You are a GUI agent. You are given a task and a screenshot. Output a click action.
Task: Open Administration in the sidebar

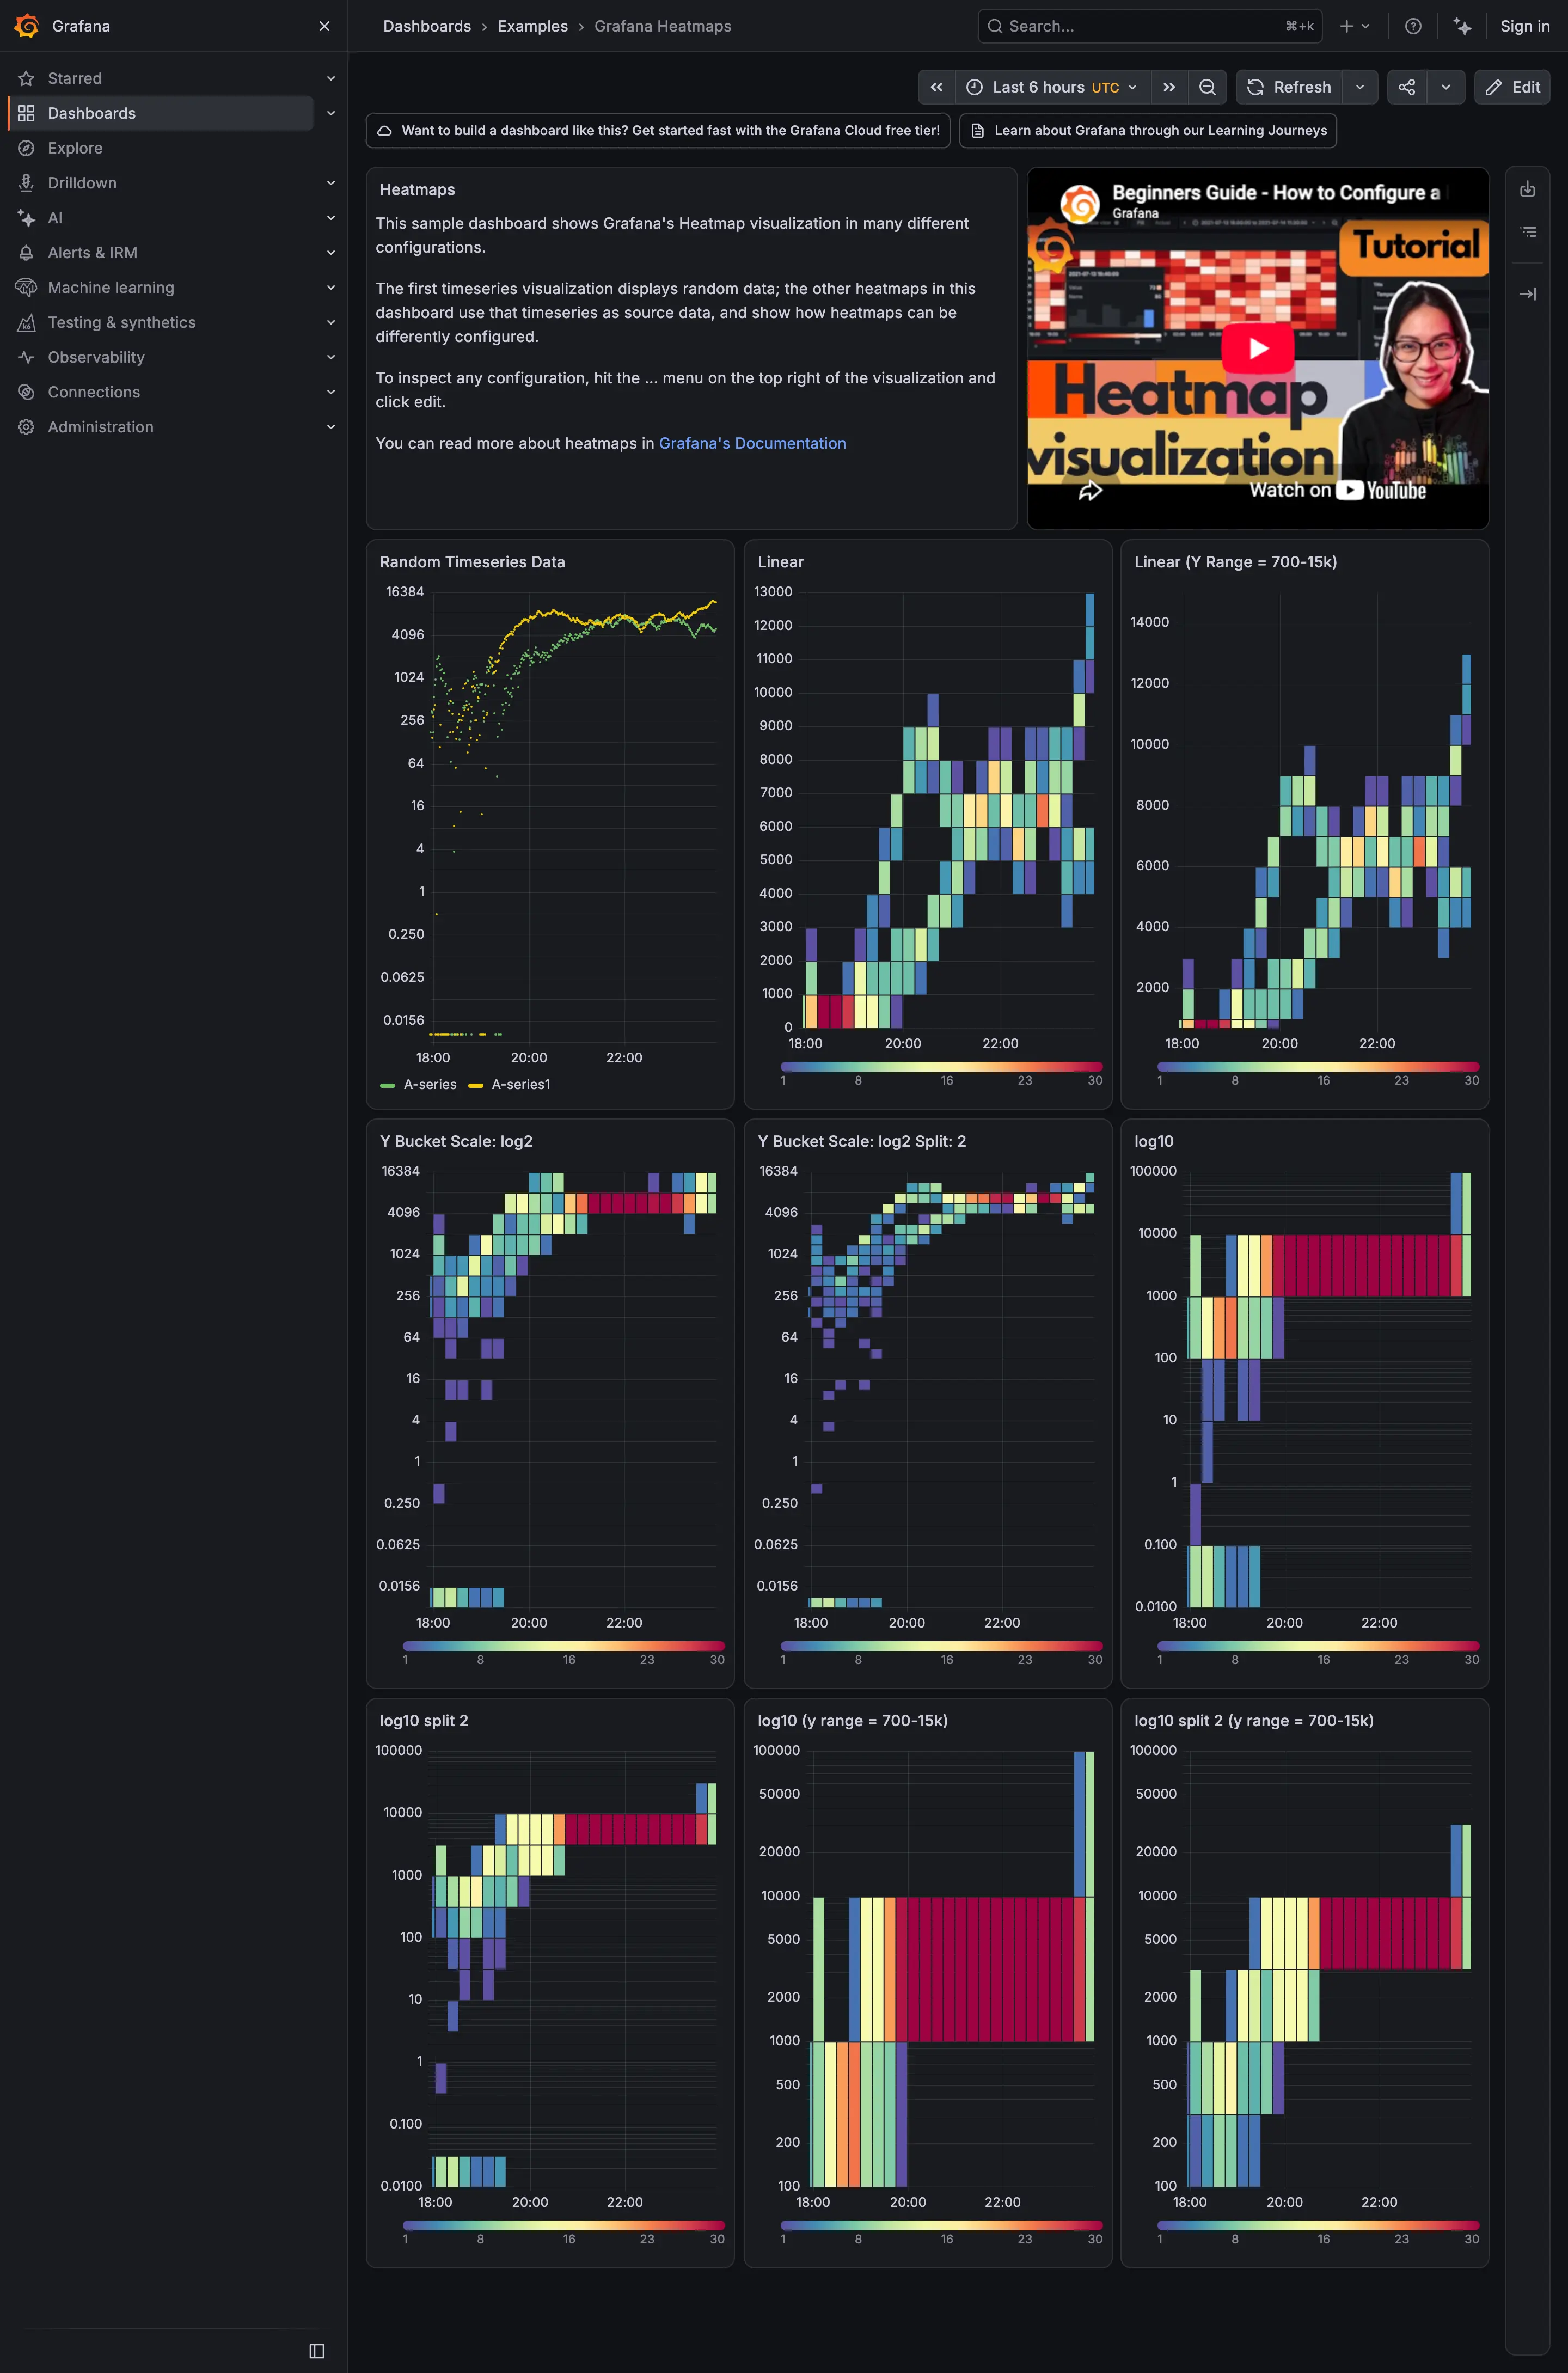pyautogui.click(x=100, y=427)
